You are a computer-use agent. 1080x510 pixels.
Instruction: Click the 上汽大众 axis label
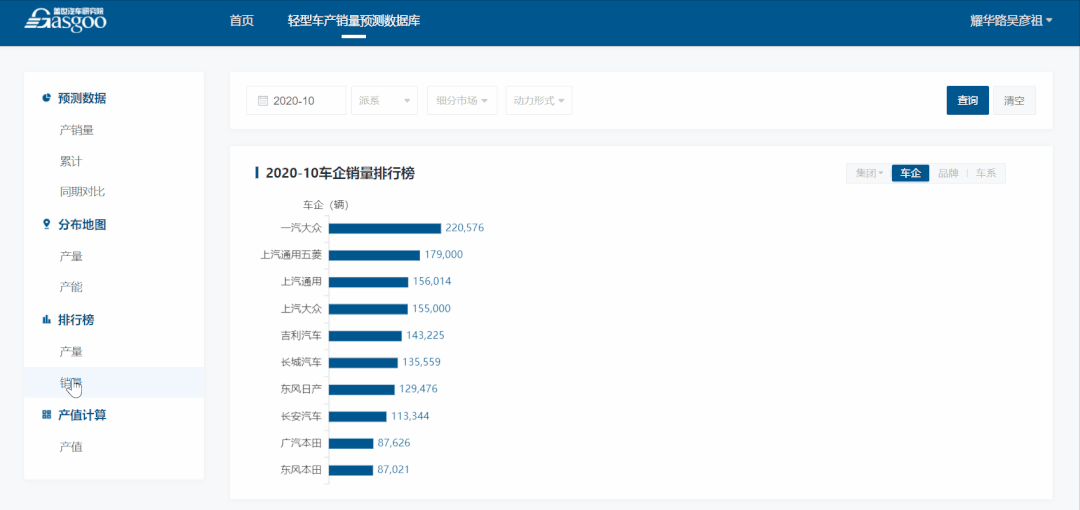tap(301, 309)
